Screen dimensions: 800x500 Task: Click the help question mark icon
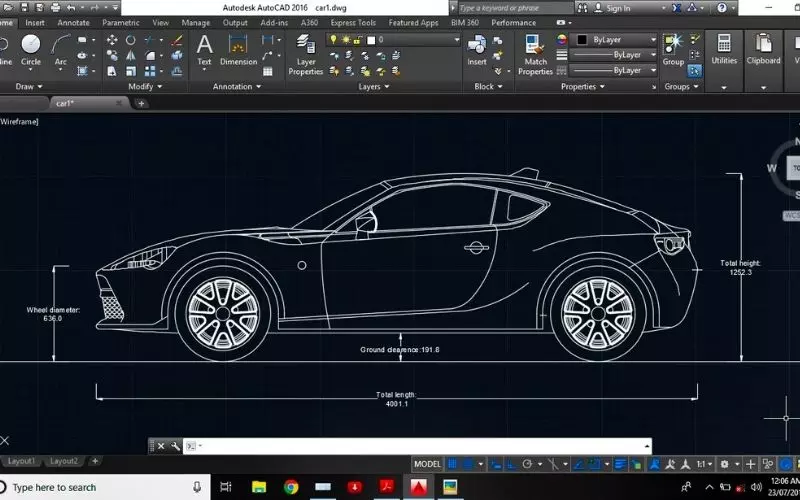coord(721,8)
